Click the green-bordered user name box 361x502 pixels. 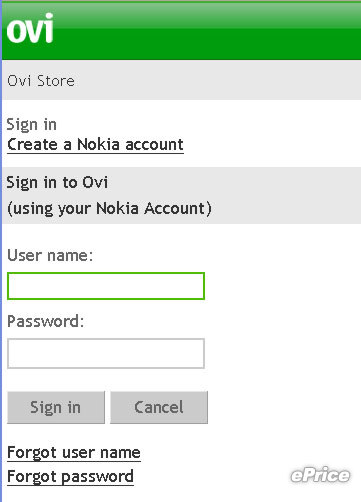106,286
